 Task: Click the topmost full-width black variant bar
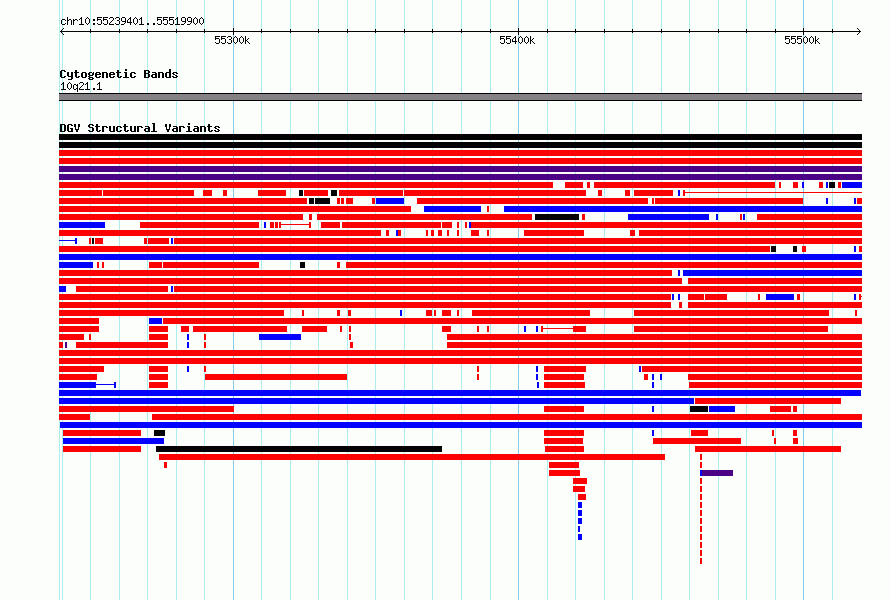pyautogui.click(x=460, y=137)
